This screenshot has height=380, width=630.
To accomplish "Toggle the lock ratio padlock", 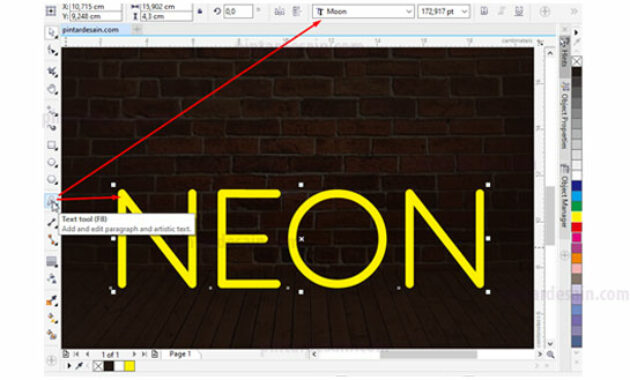I will coord(200,11).
